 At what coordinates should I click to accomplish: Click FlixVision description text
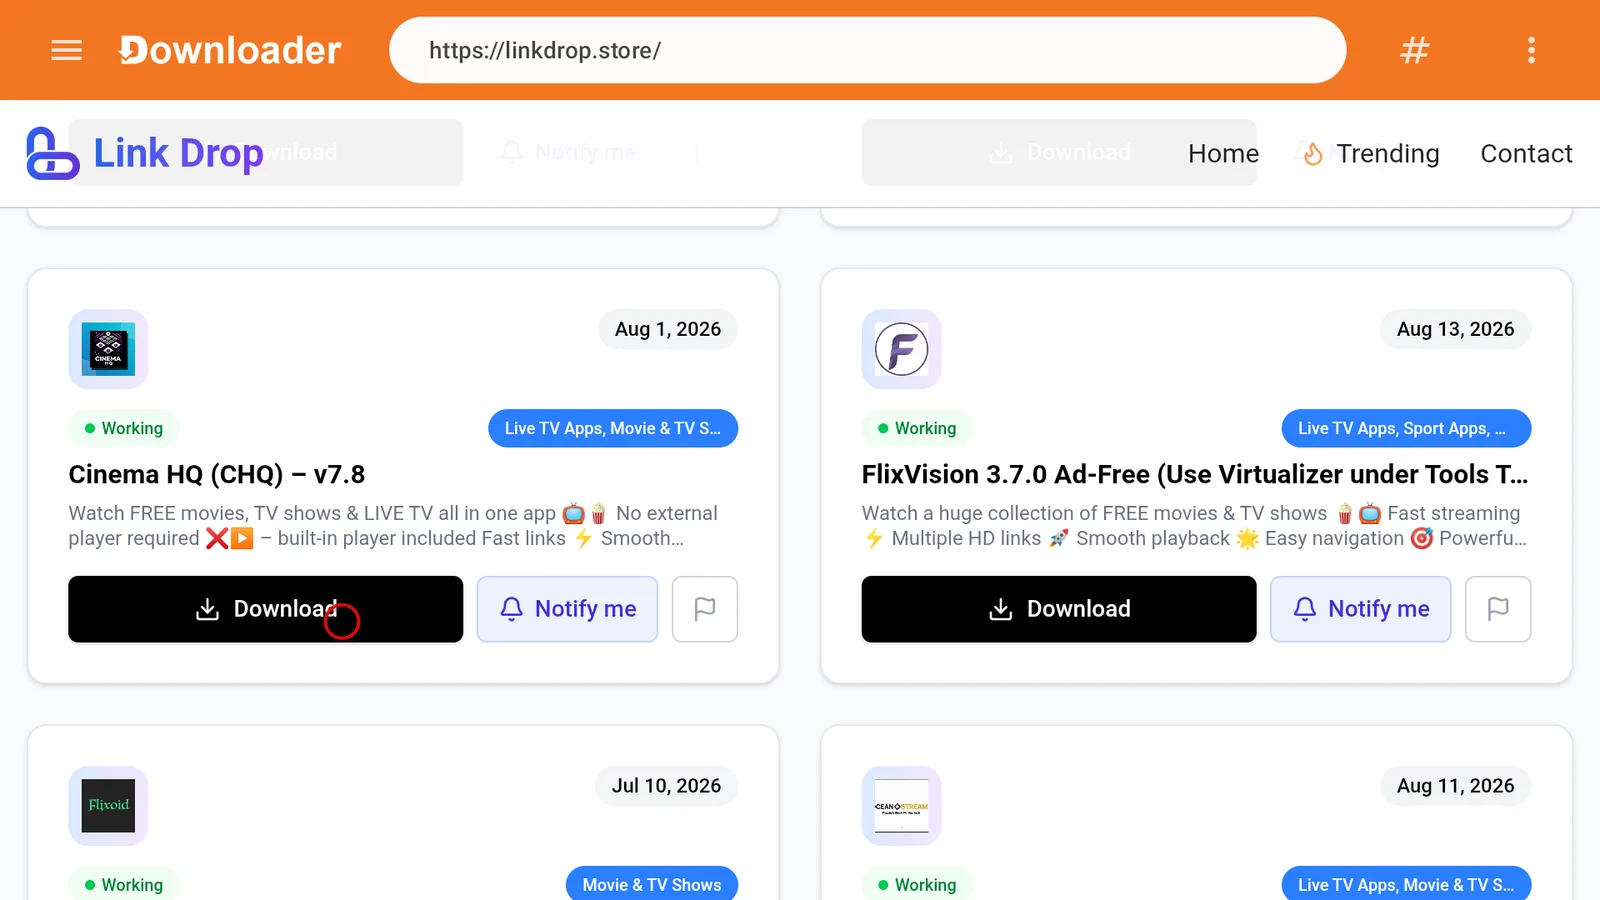click(1195, 526)
